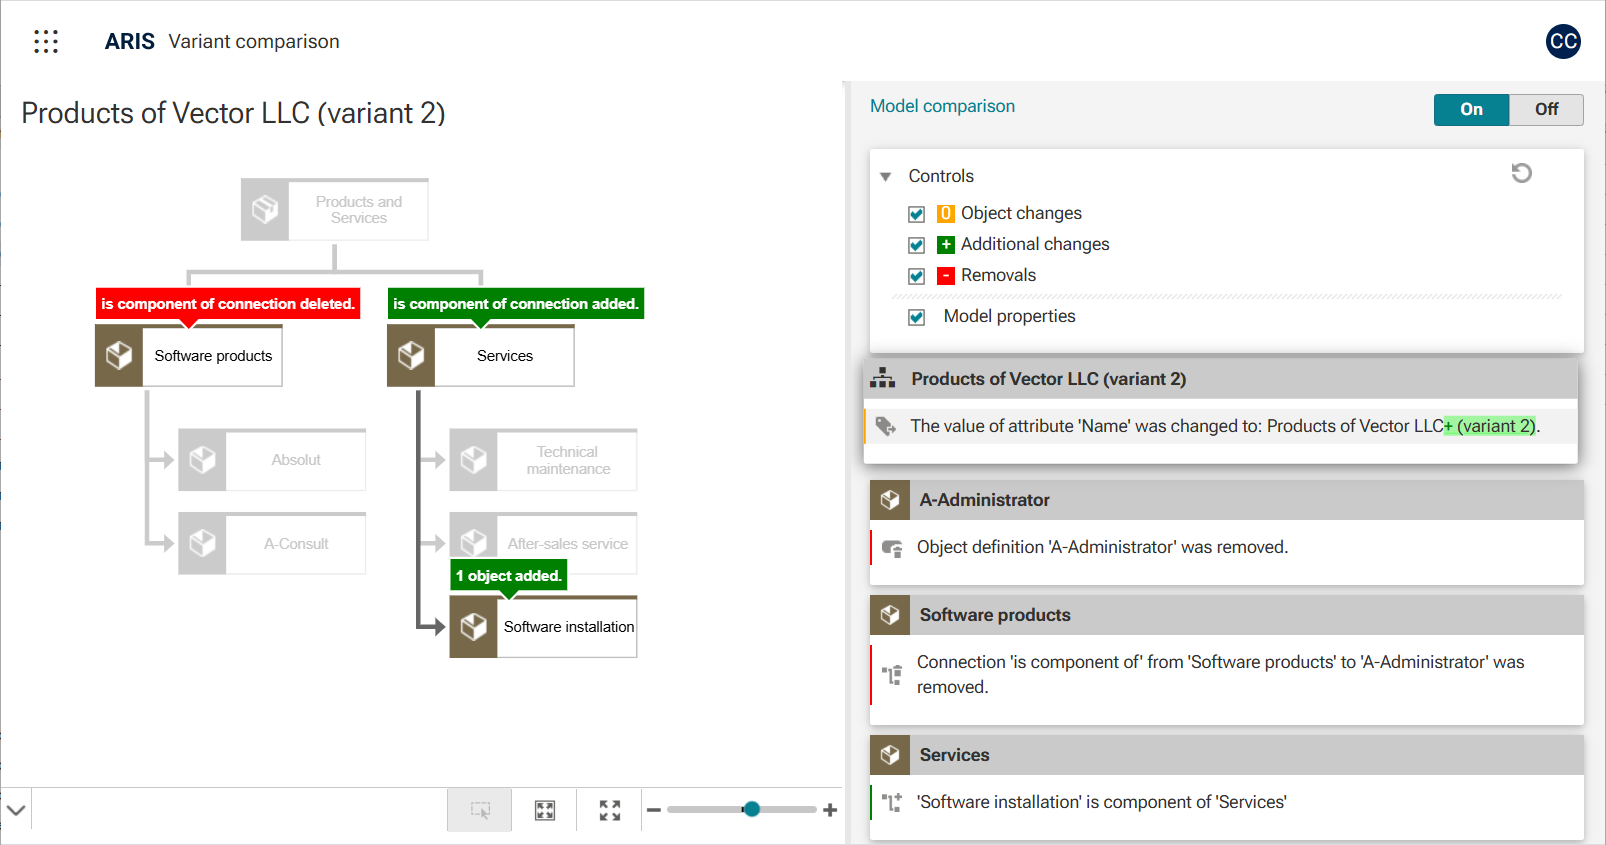The height and width of the screenshot is (845, 1606).
Task: Disable the Removals checkbox
Action: pos(916,276)
